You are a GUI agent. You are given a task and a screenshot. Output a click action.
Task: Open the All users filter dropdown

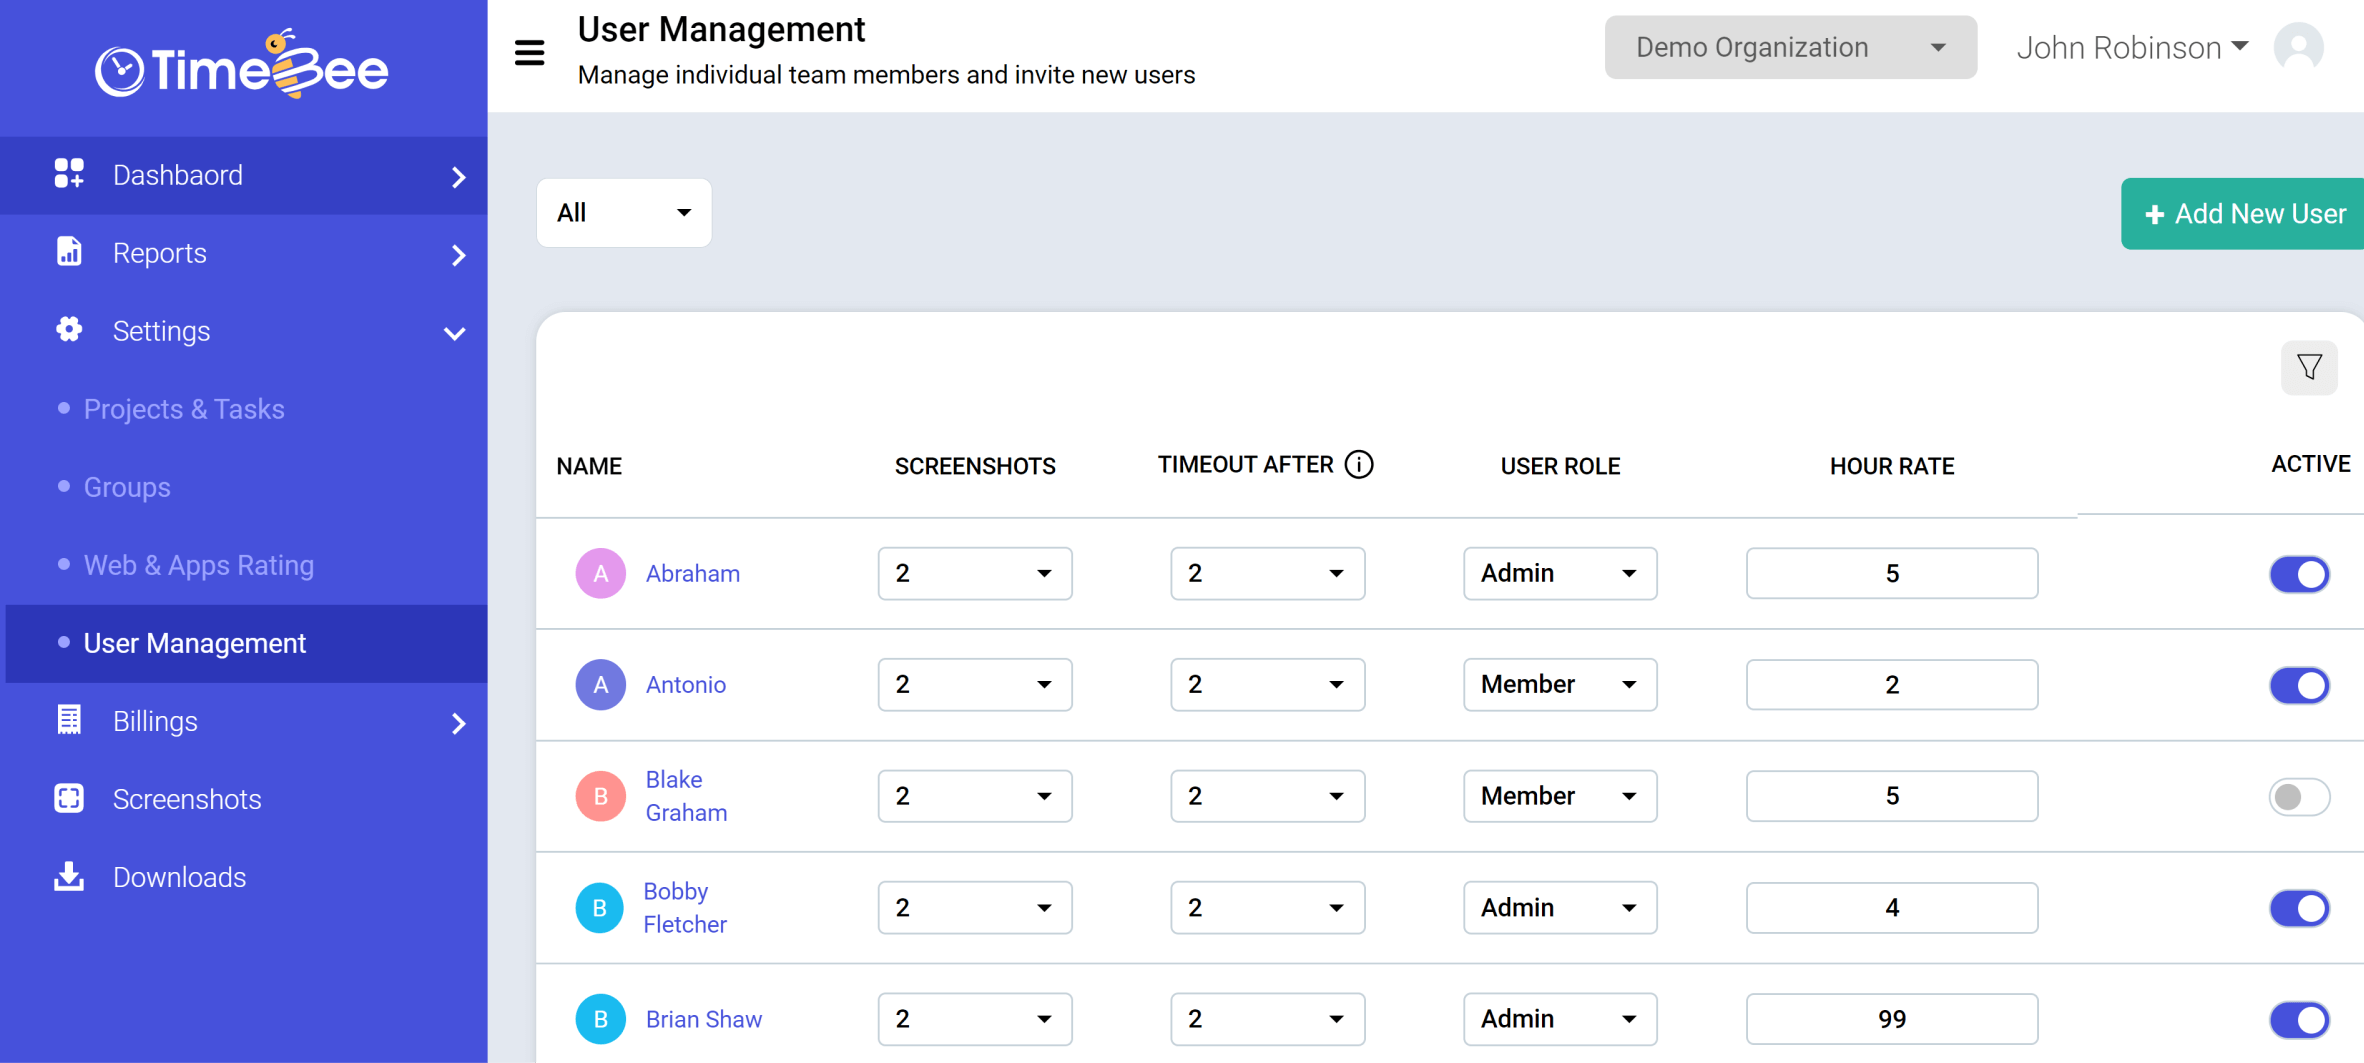pyautogui.click(x=624, y=212)
